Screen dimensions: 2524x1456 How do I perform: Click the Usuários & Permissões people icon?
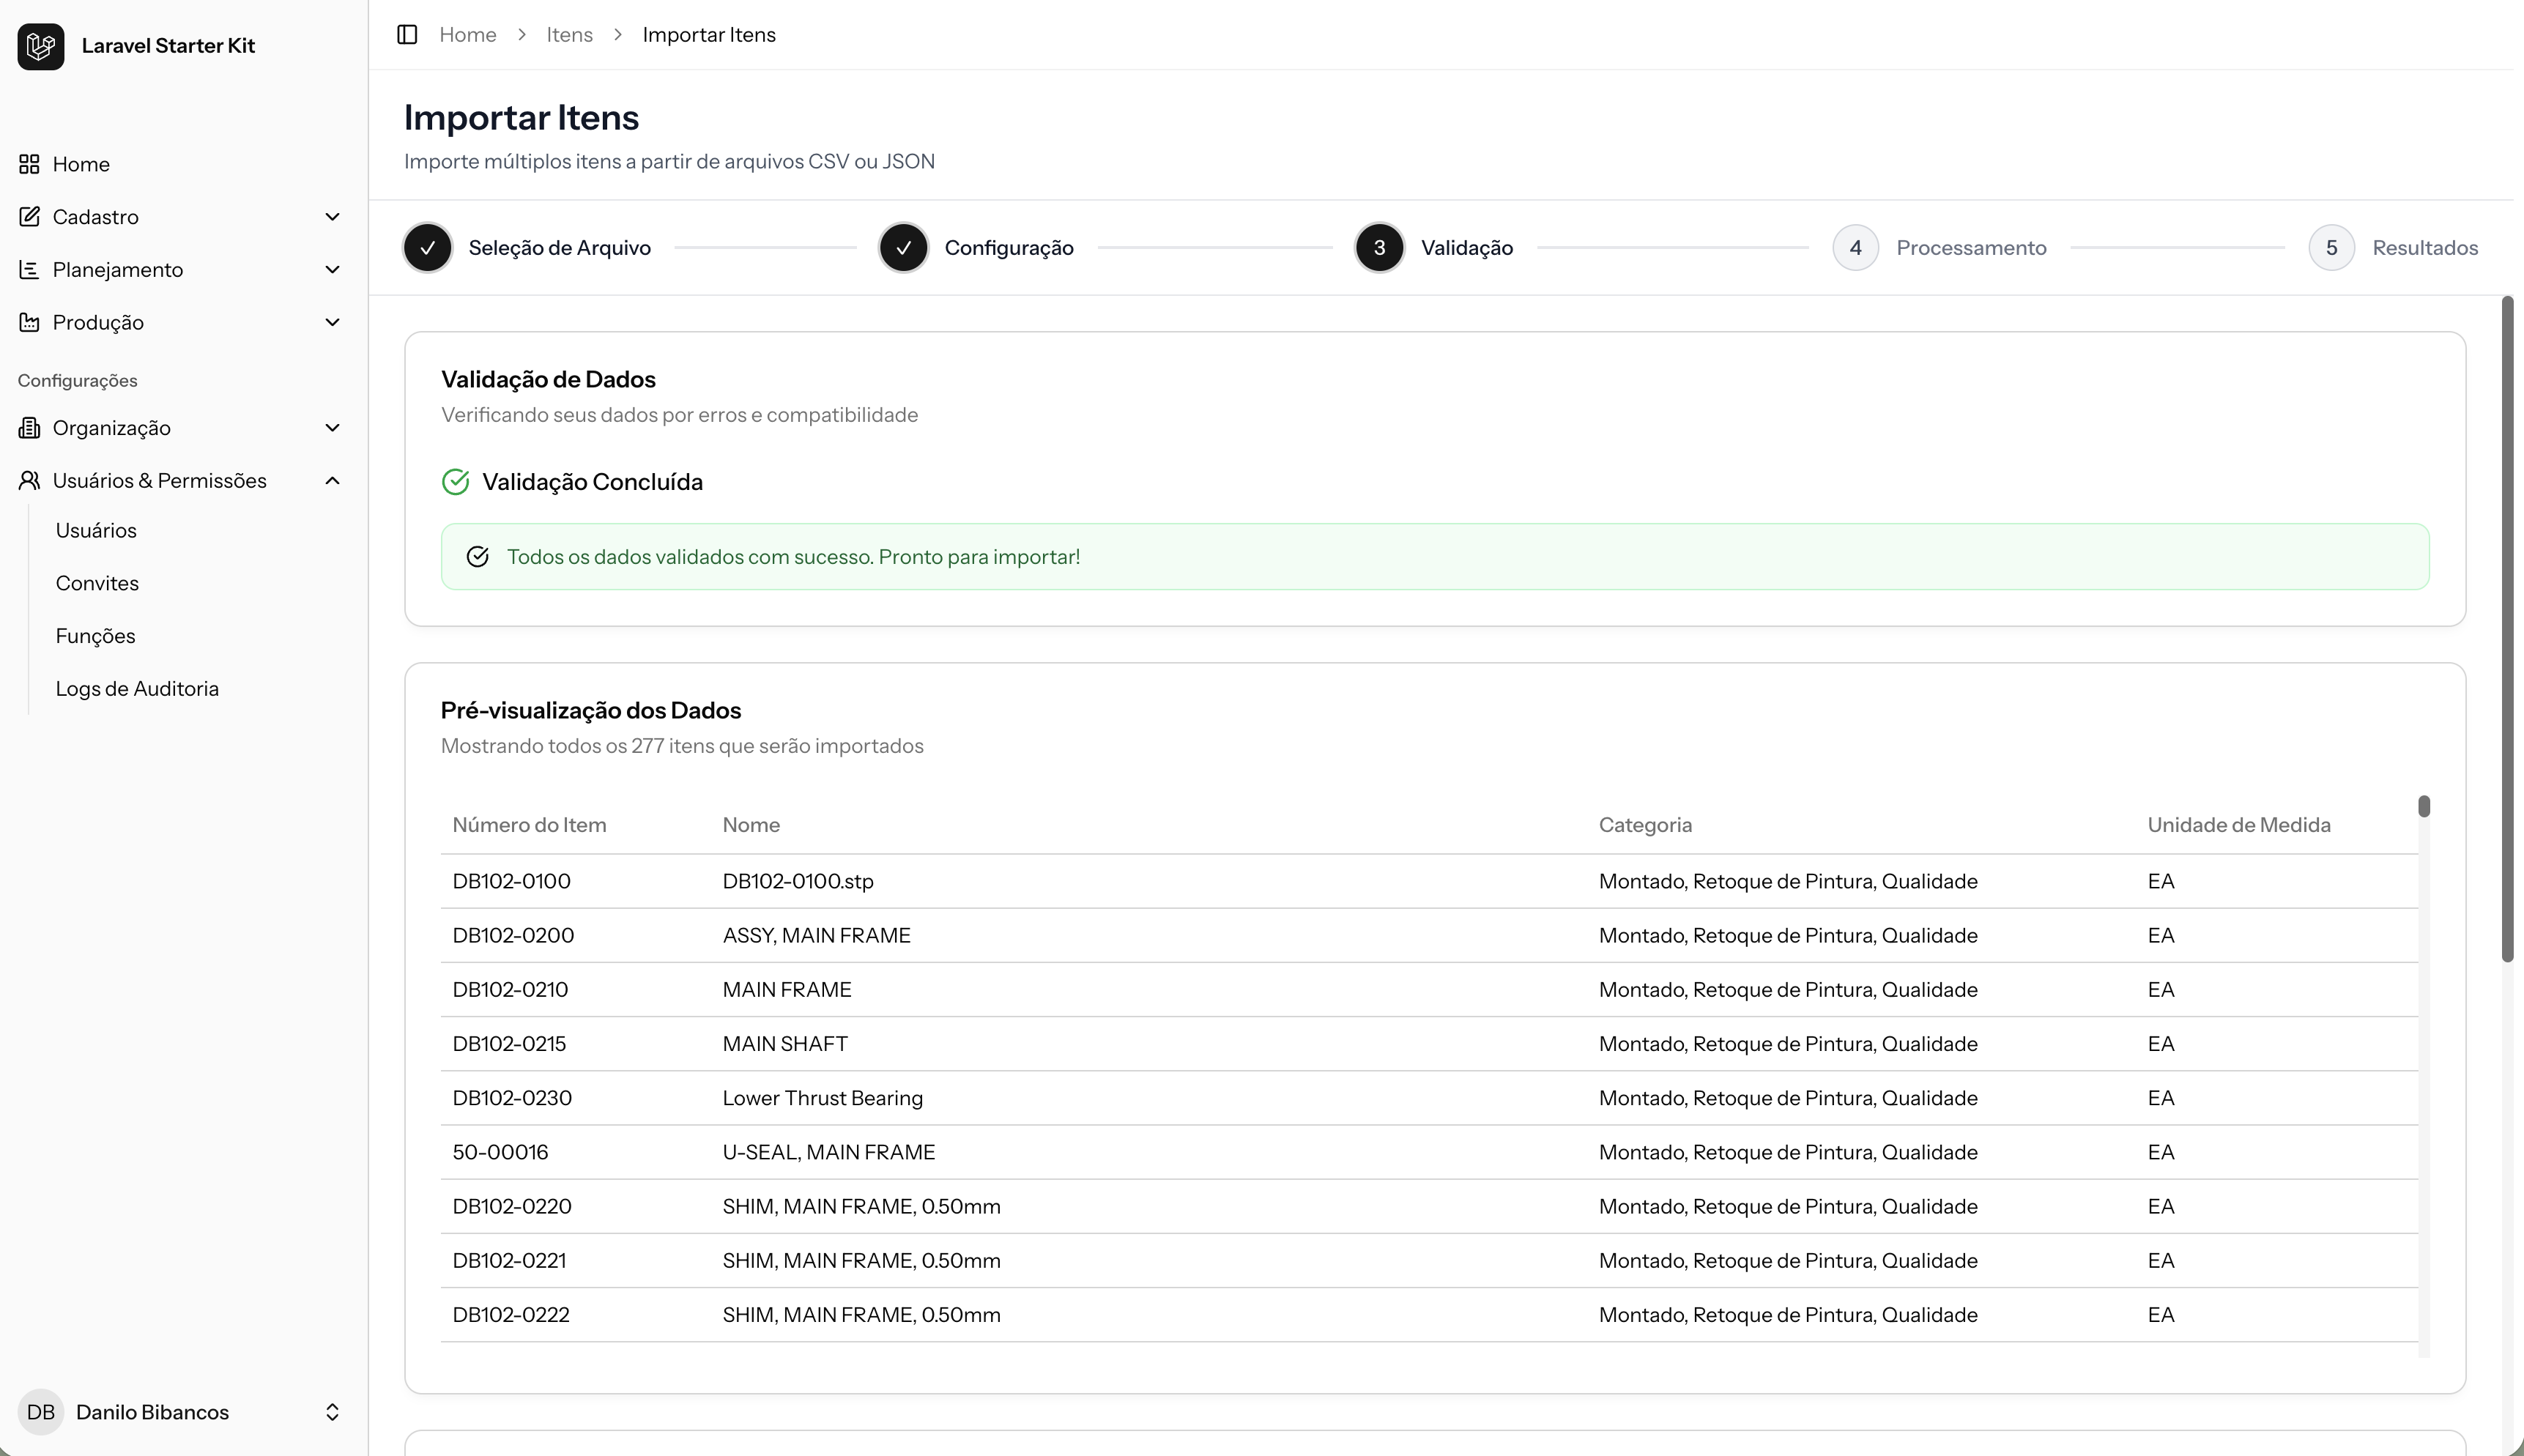(x=29, y=481)
